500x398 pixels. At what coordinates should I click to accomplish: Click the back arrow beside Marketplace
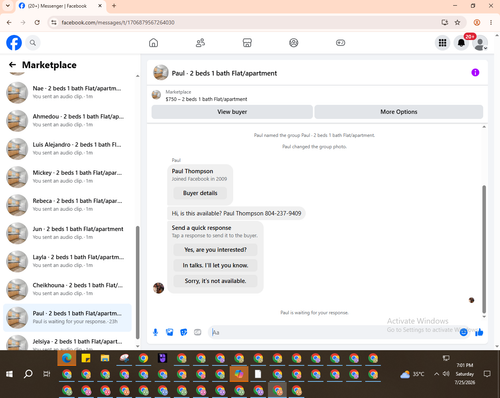tap(12, 65)
